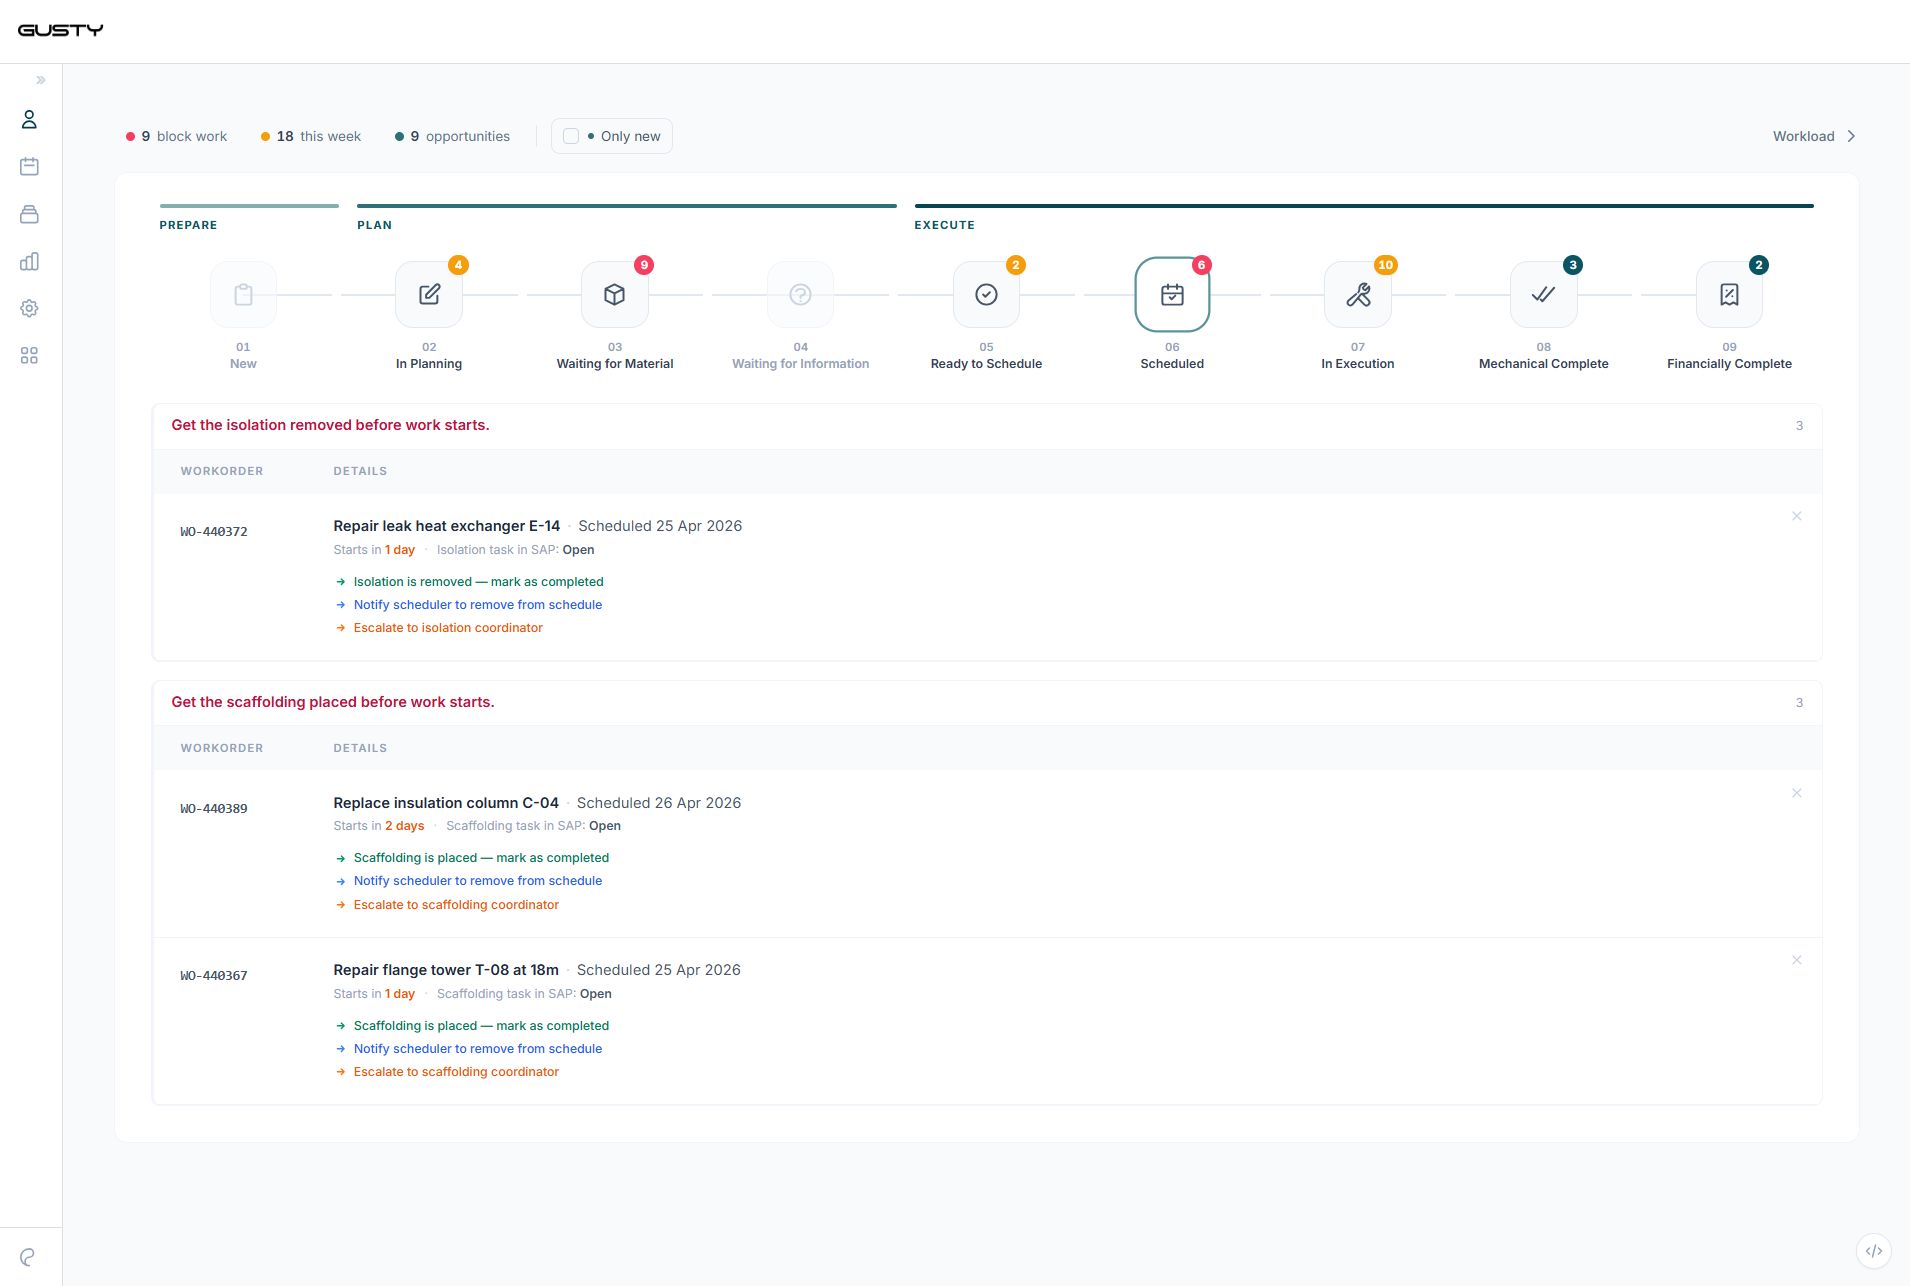Image resolution: width=1910 pixels, height=1286 pixels.
Task: Open the settings gear in the sidebar
Action: pos(29,308)
